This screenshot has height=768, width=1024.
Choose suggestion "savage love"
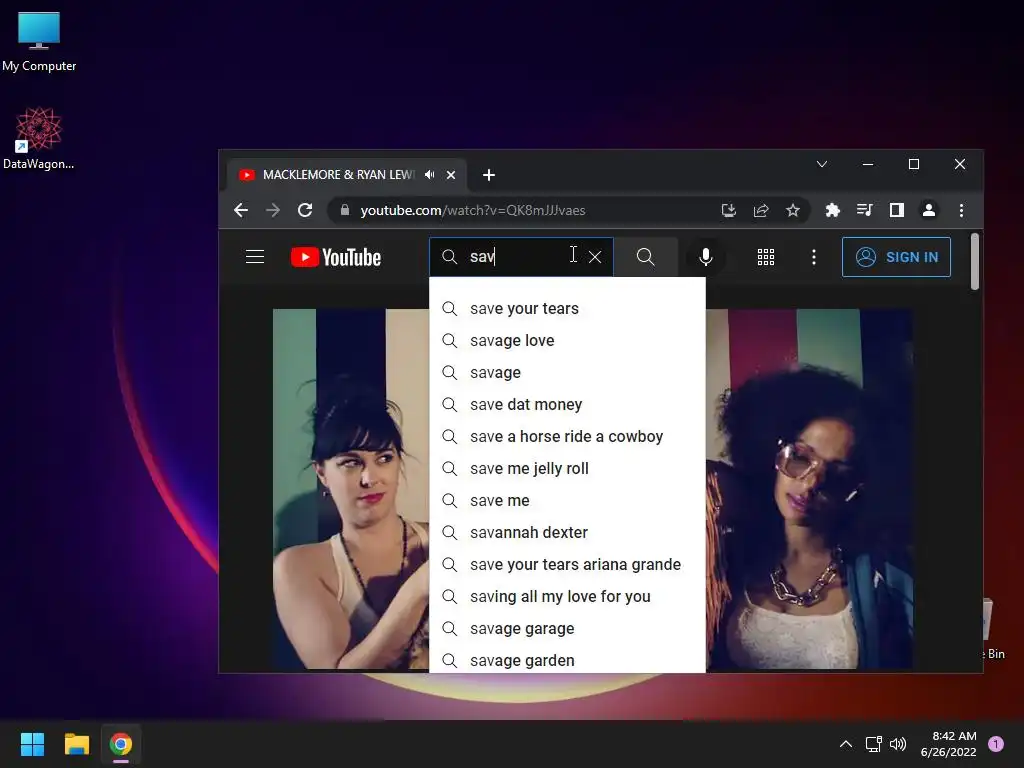[x=567, y=340]
